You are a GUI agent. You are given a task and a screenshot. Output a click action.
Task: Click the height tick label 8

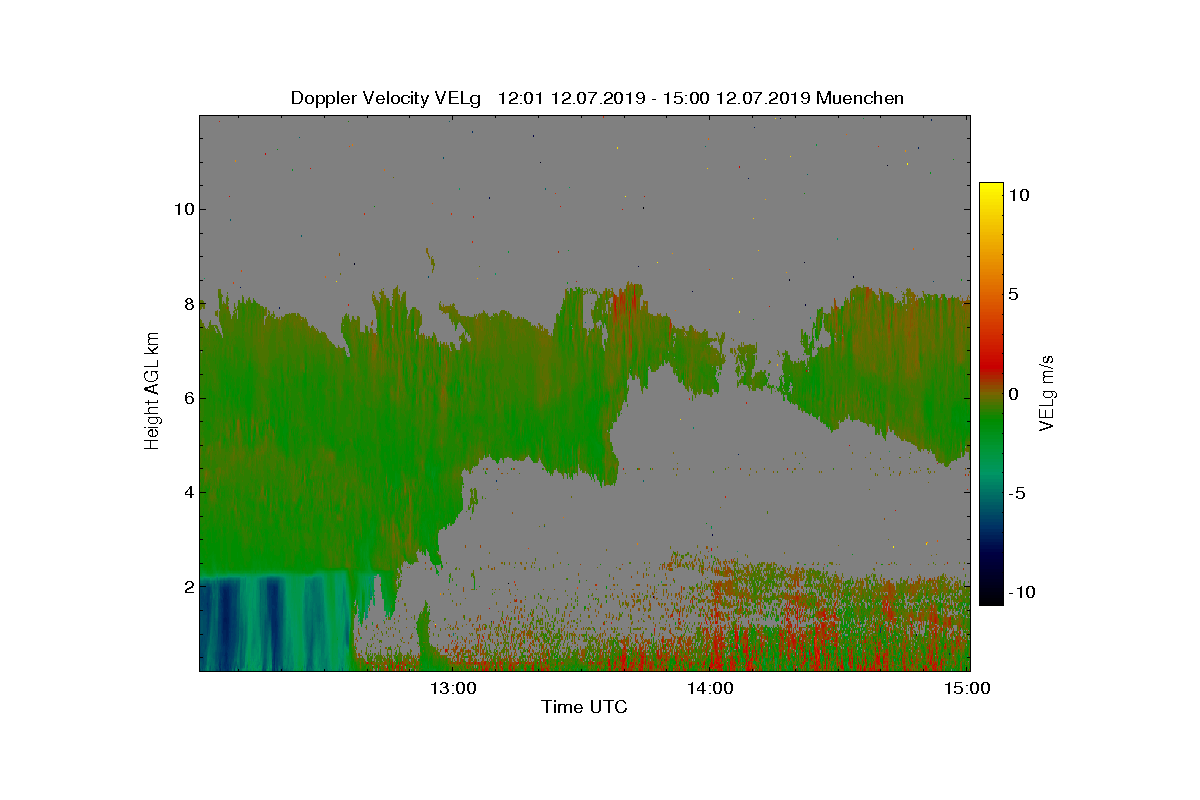(x=187, y=303)
